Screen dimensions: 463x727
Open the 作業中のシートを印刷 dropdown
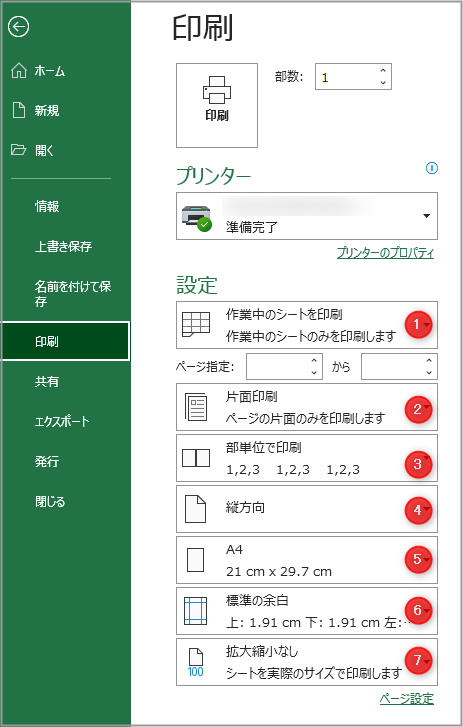[x=307, y=325]
